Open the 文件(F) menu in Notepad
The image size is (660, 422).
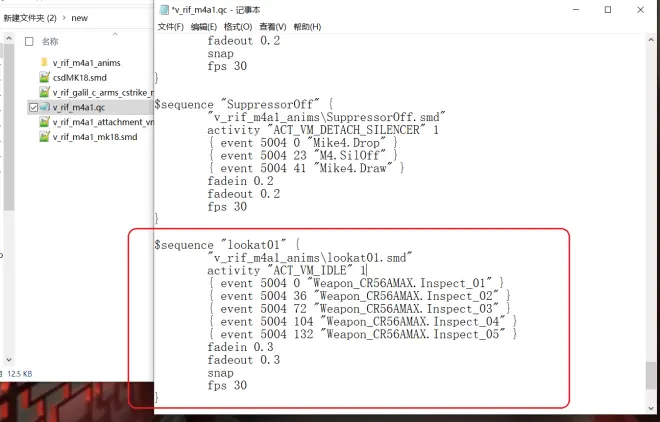tap(170, 27)
